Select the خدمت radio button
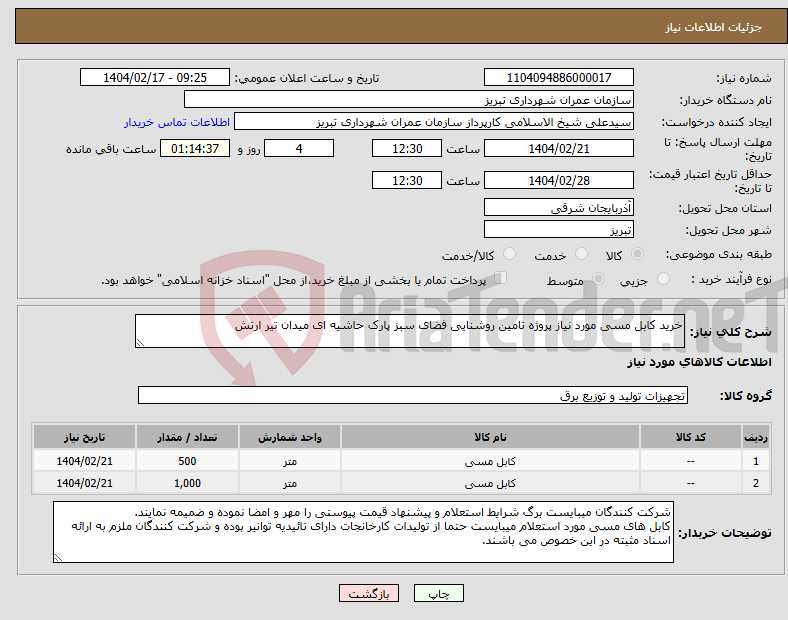The image size is (788, 620). point(581,254)
